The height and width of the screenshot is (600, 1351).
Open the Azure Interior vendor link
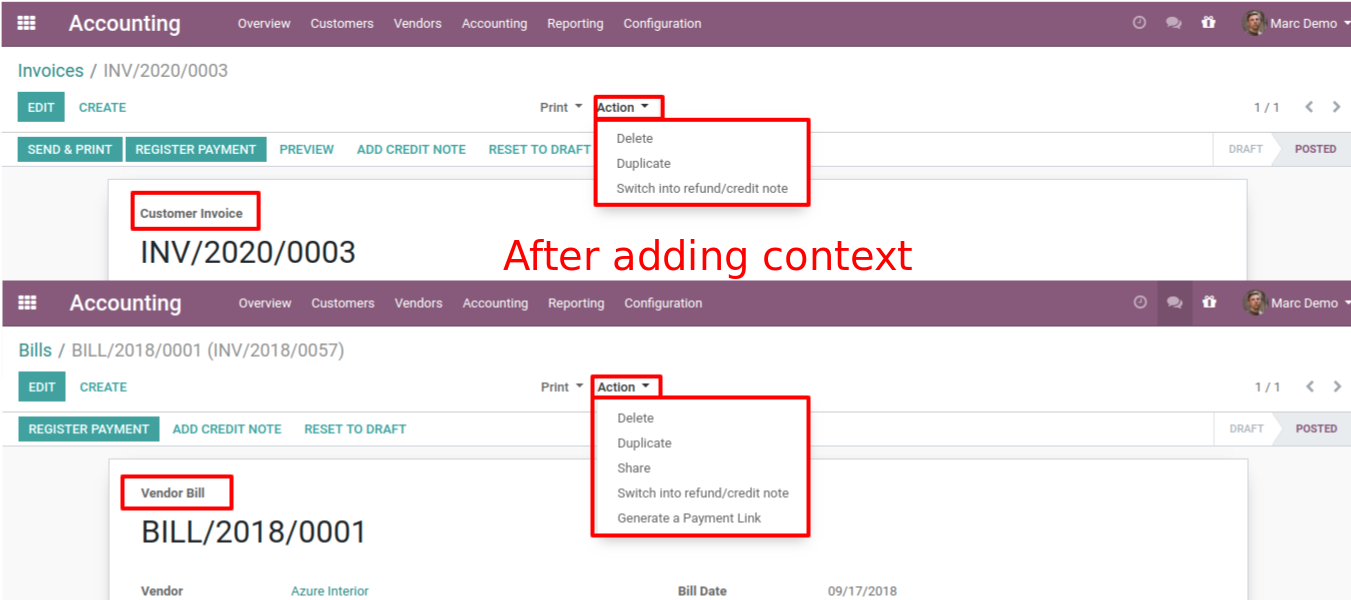point(330,591)
